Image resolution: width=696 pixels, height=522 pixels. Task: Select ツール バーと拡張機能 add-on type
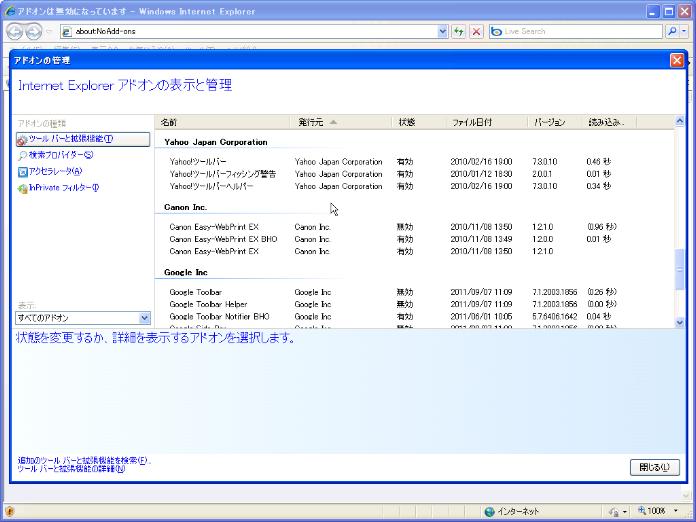(83, 139)
